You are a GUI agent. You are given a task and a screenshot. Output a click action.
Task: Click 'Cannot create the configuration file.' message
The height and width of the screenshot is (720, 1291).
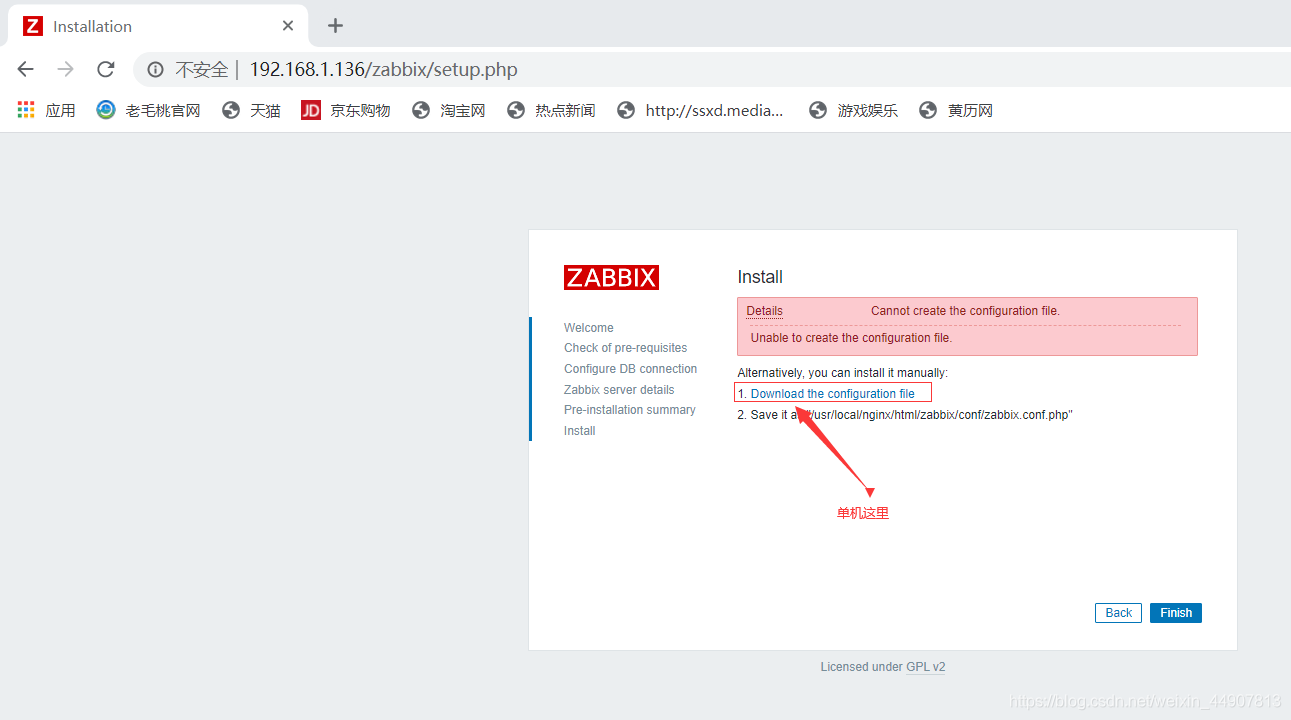(x=965, y=311)
